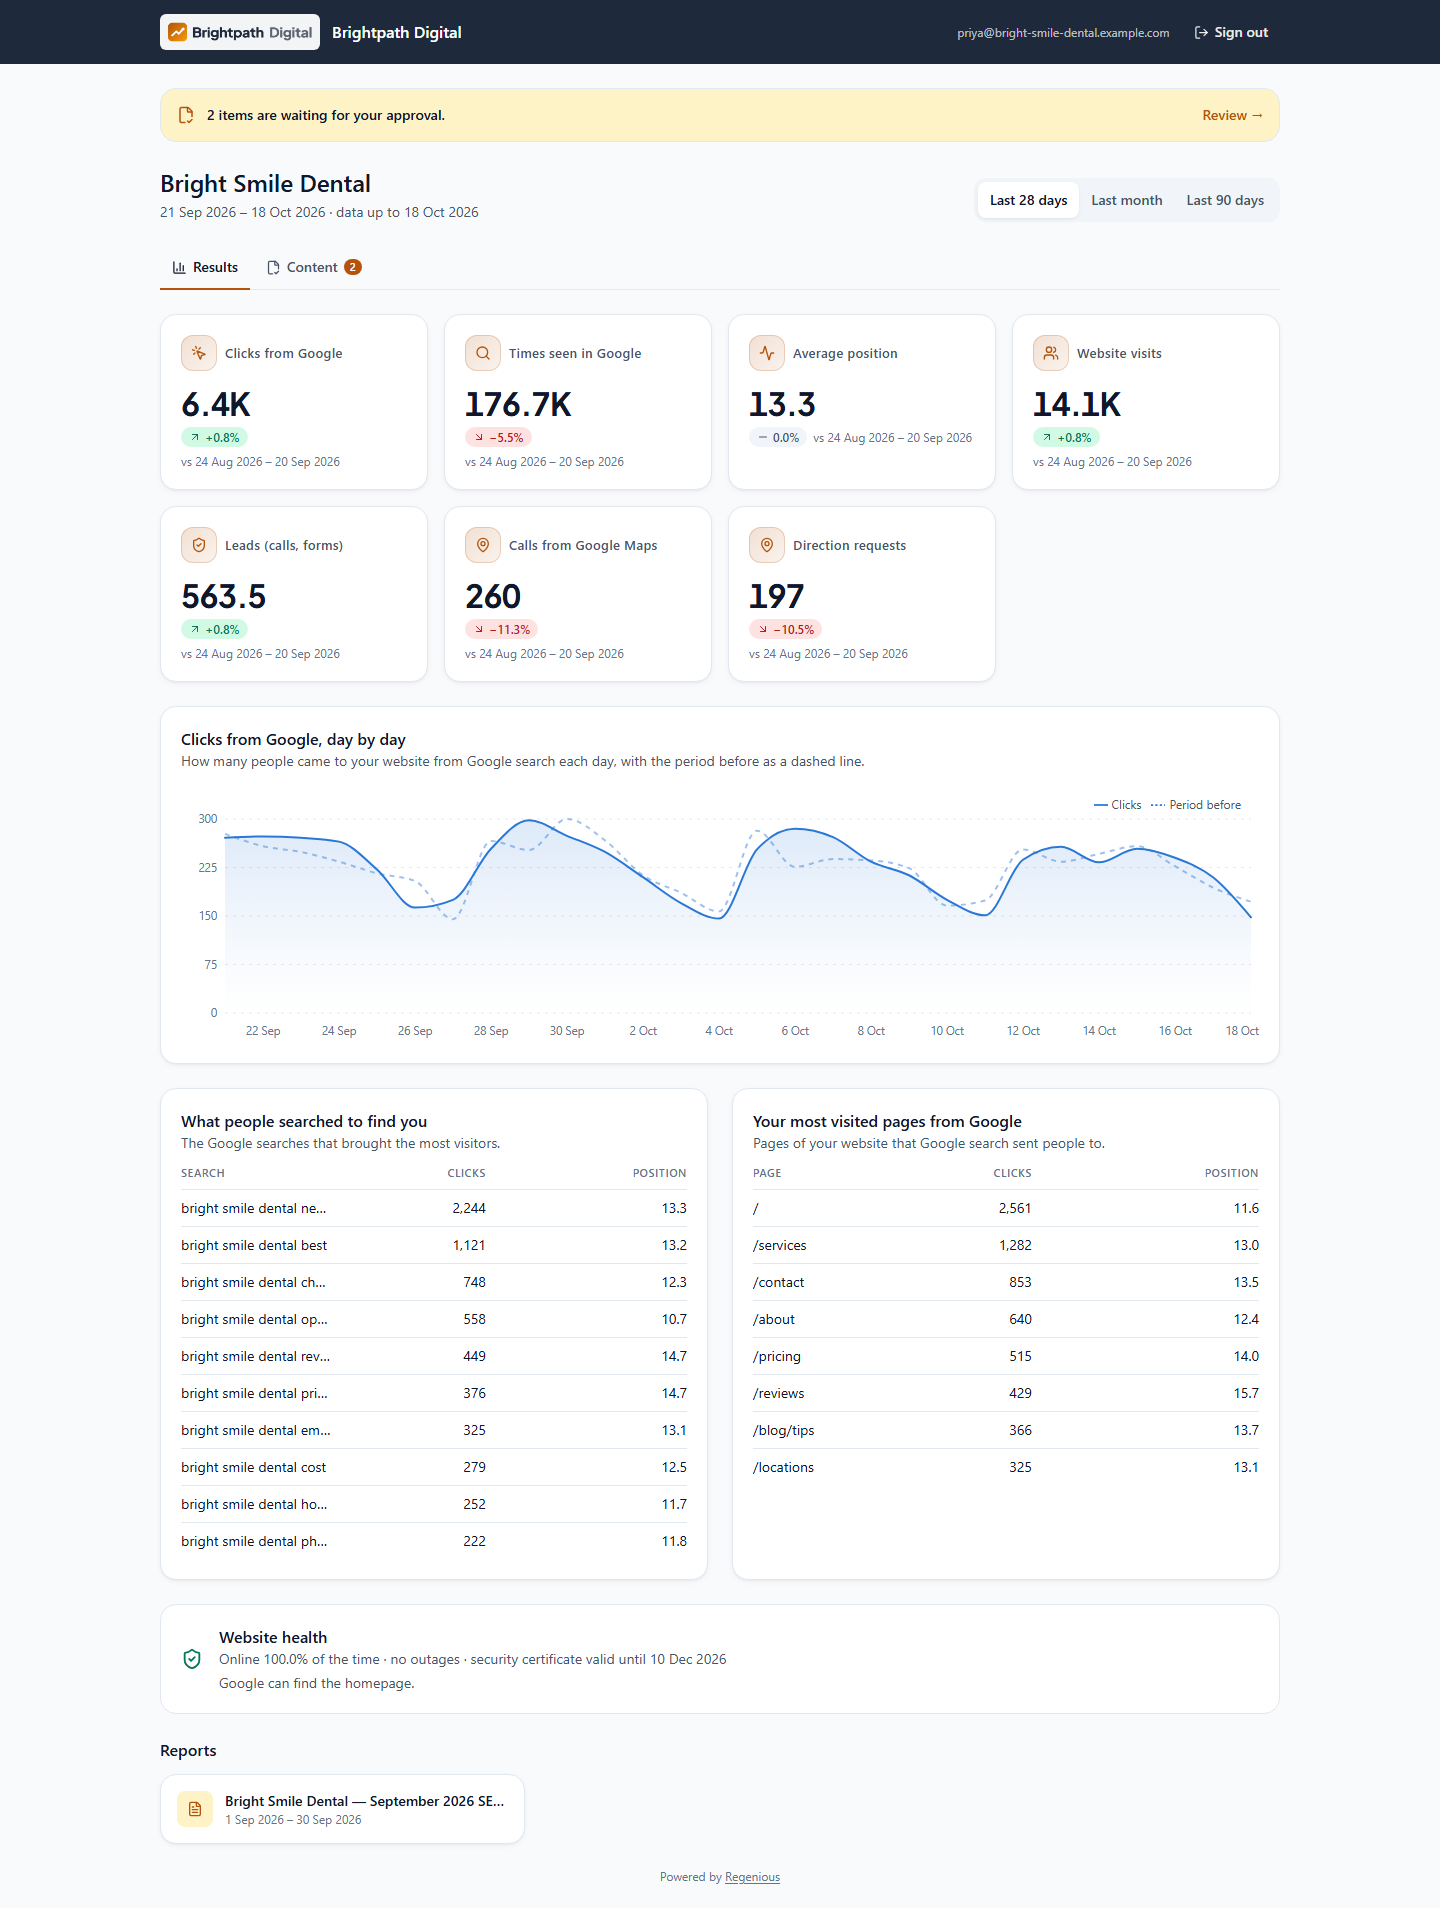This screenshot has width=1440, height=1908.
Task: Click the /contact page row
Action: (1006, 1282)
